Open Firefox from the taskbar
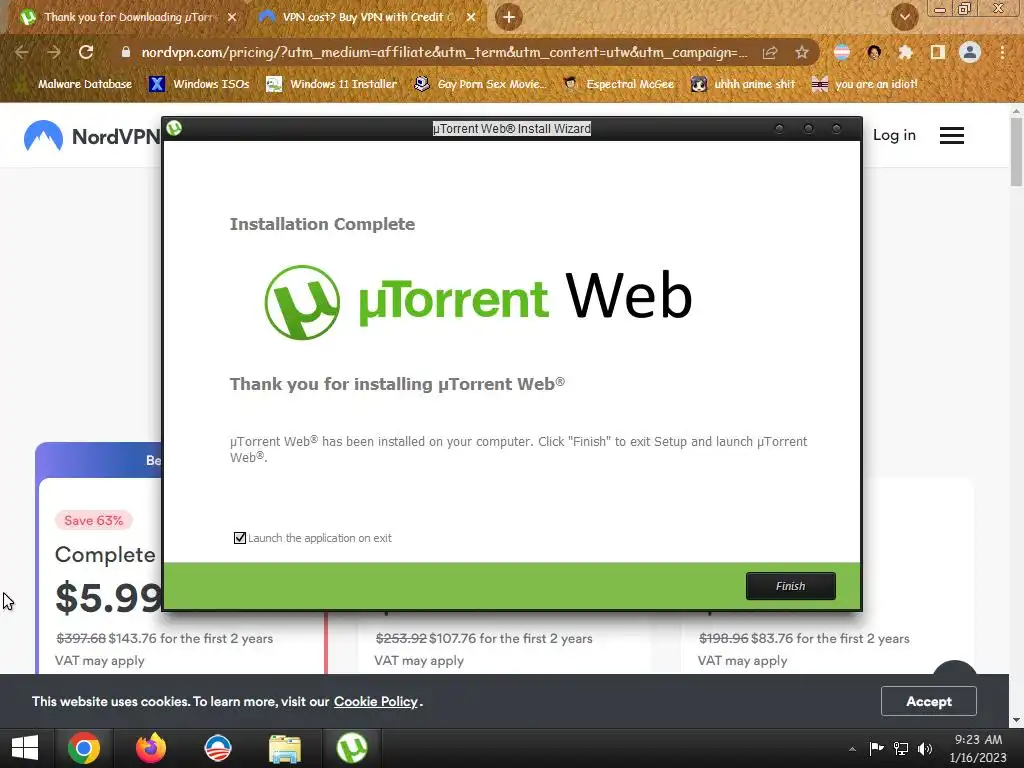This screenshot has height=768, width=1024. (x=151, y=748)
